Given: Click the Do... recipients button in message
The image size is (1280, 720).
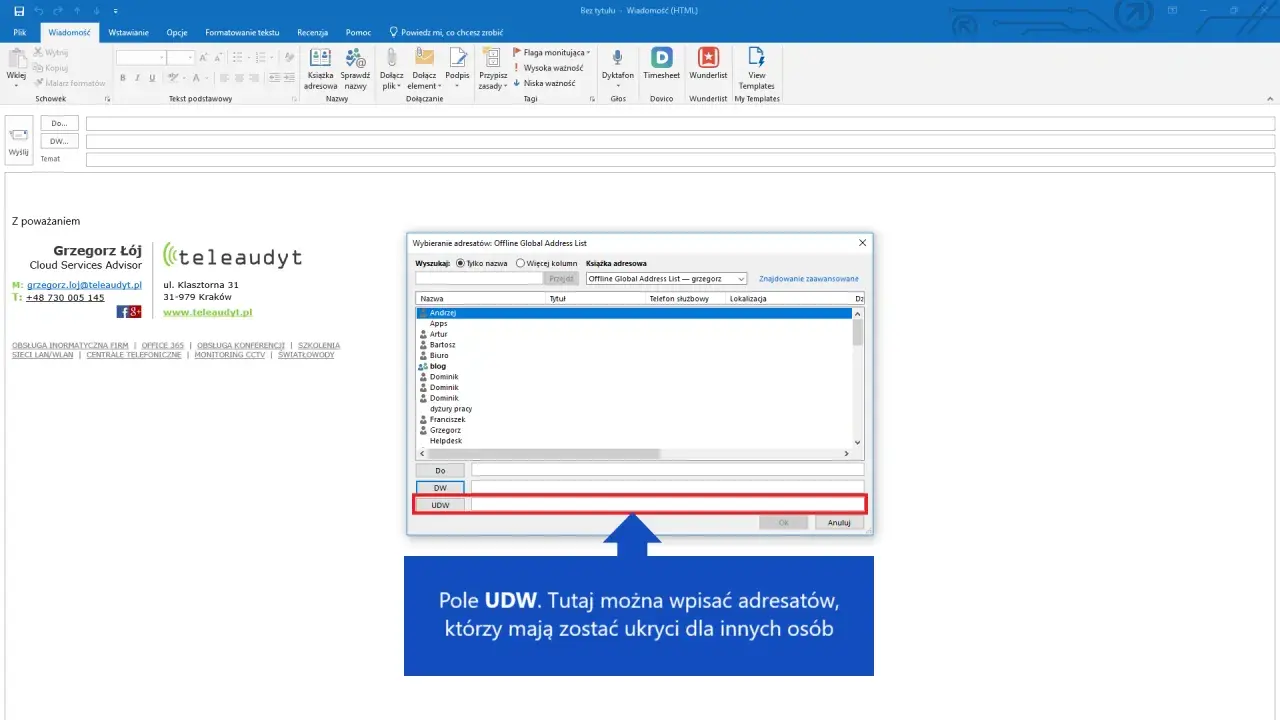Looking at the screenshot, I should pyautogui.click(x=59, y=123).
